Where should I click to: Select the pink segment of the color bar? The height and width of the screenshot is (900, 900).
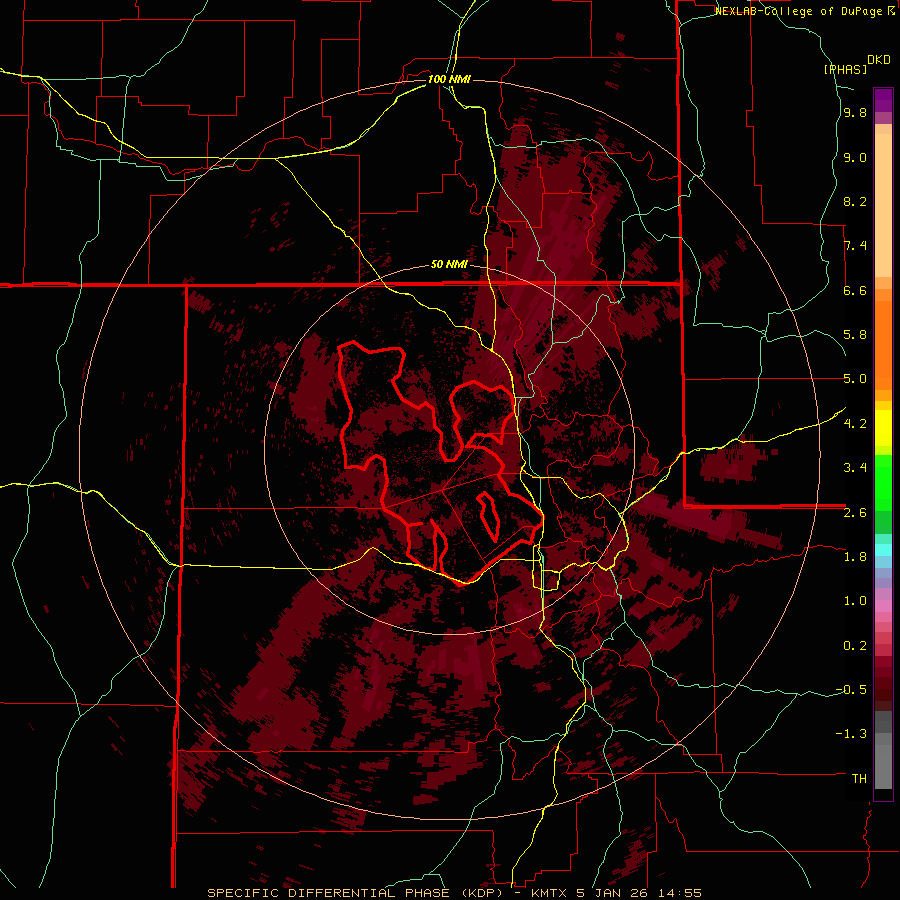tap(883, 606)
